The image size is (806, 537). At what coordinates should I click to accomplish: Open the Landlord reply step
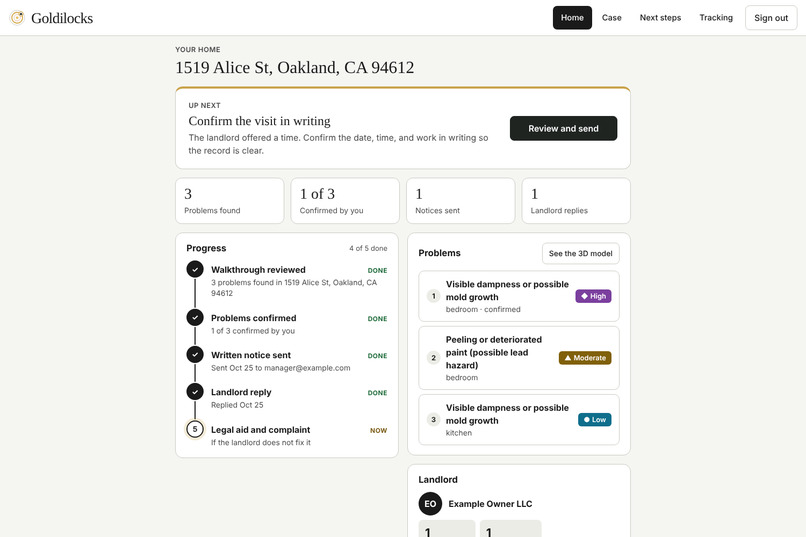287,398
